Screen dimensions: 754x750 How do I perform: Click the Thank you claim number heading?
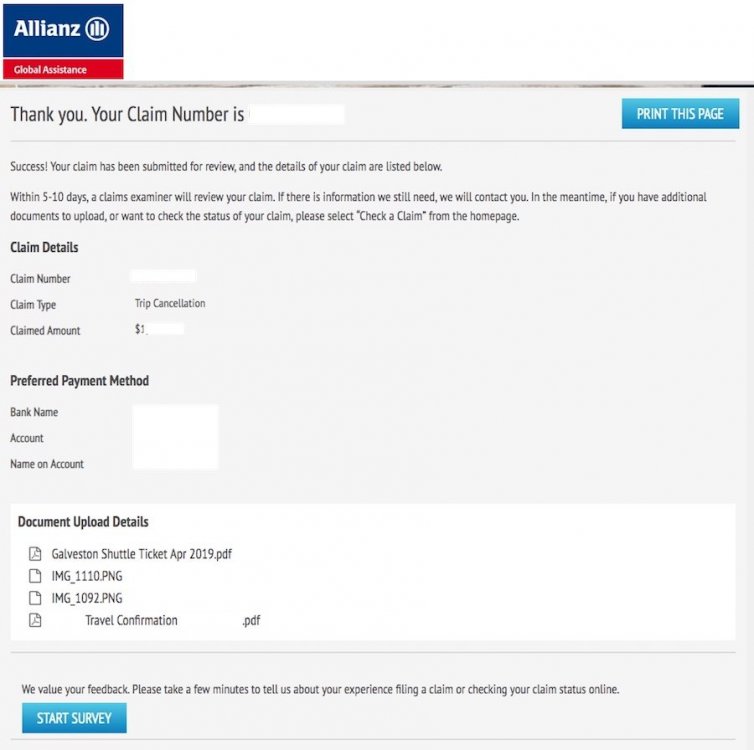[x=127, y=115]
